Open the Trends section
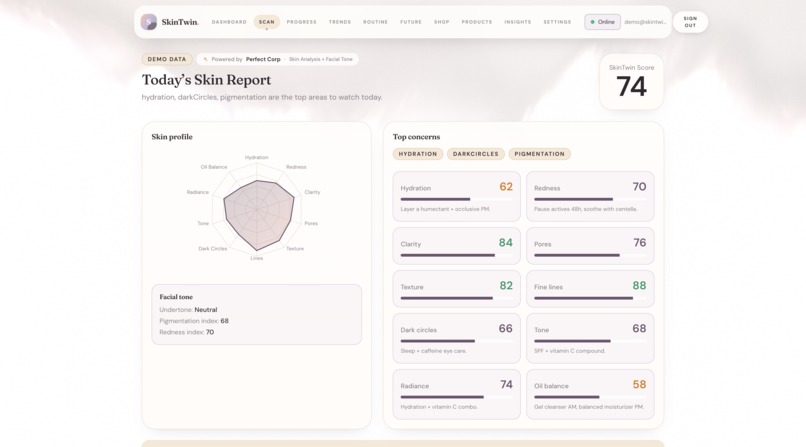 (x=340, y=22)
